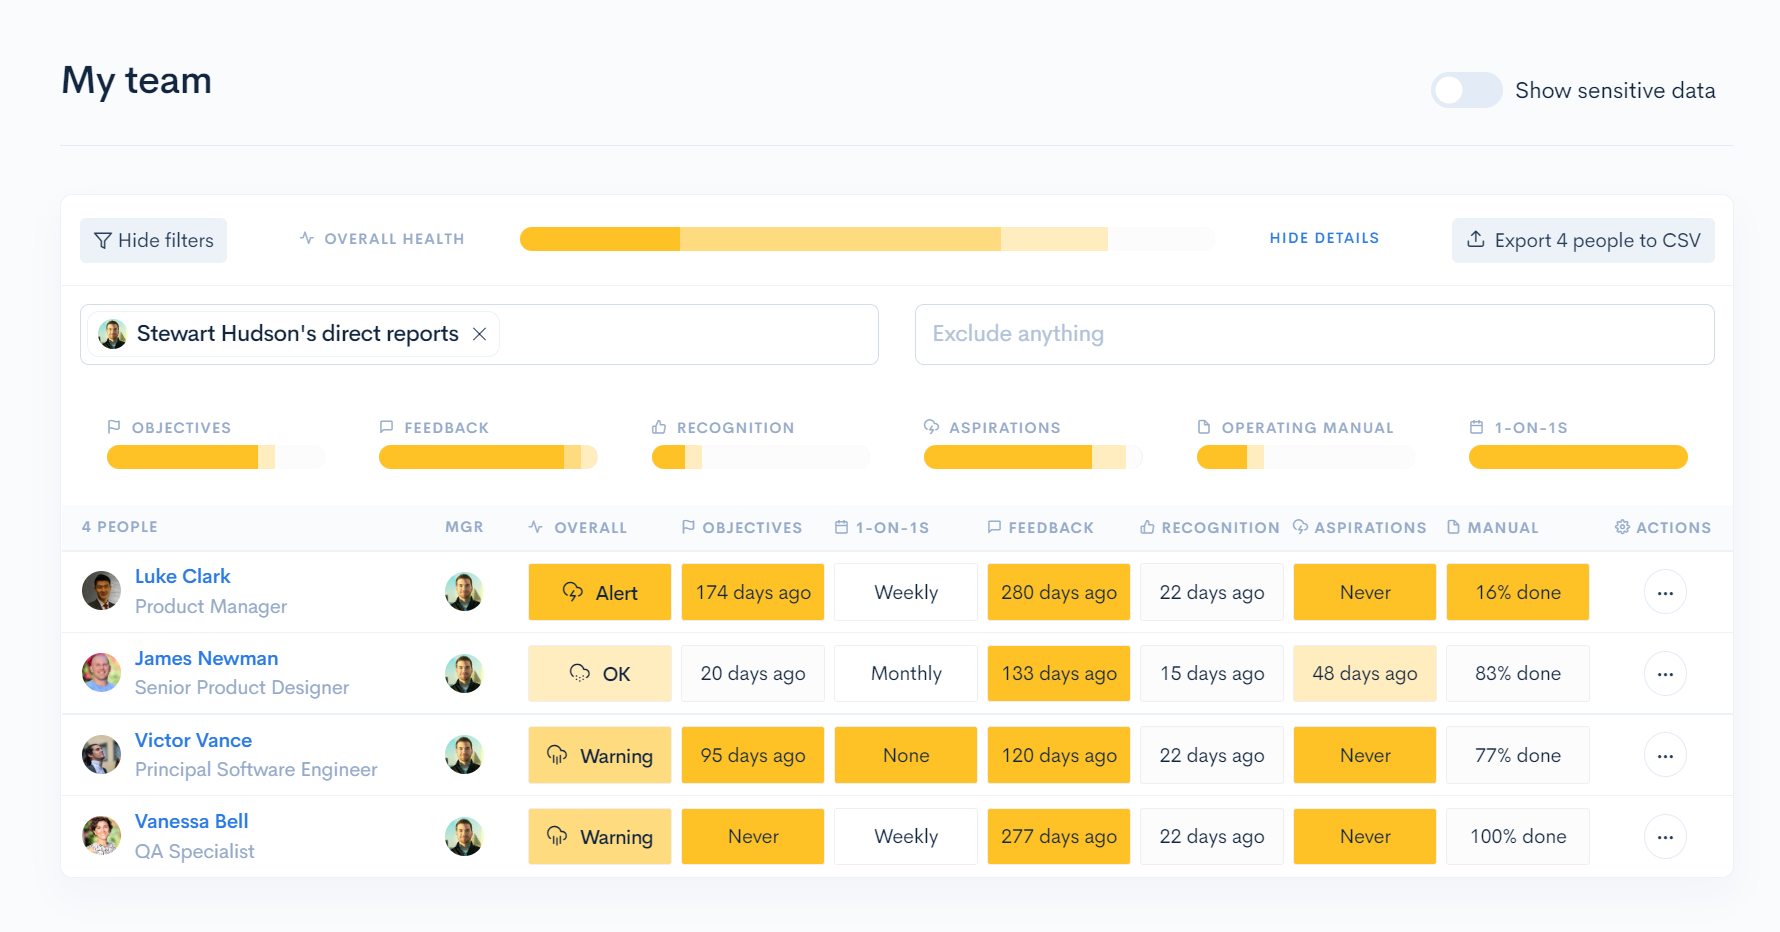Collapse details with Hide Details
Viewport: 1780px width, 932px height.
1323,238
